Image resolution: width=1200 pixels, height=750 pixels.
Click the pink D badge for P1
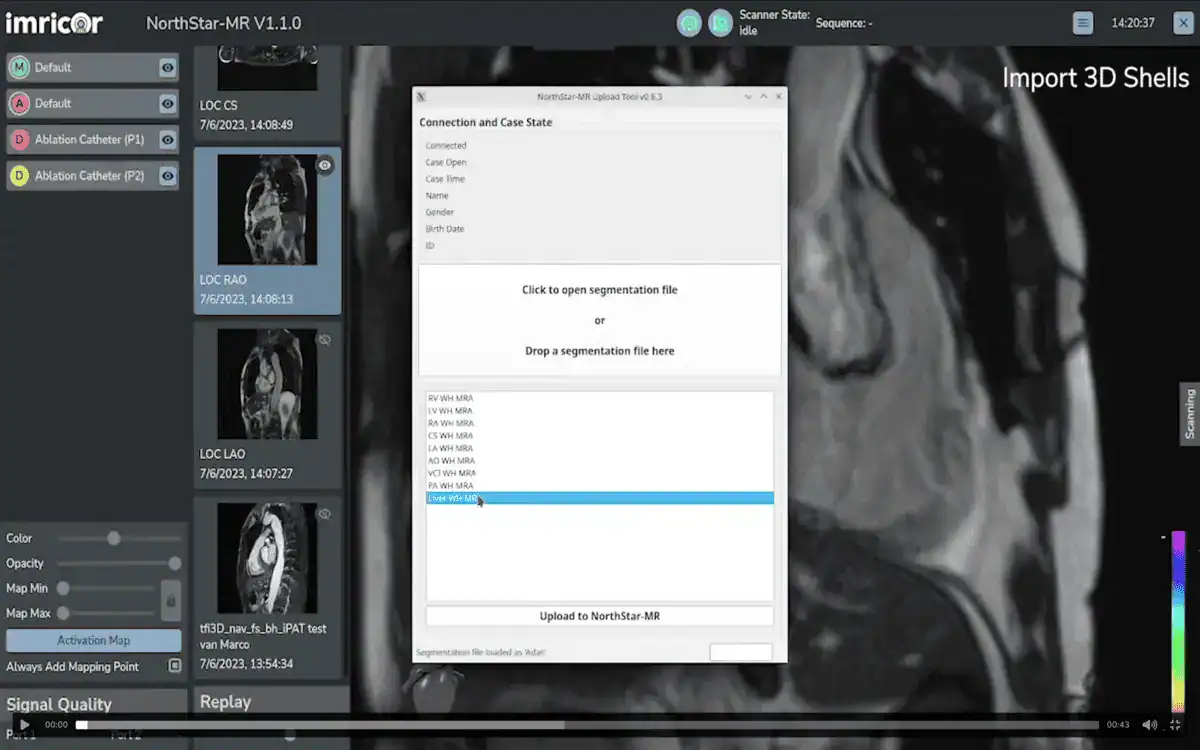click(19, 140)
